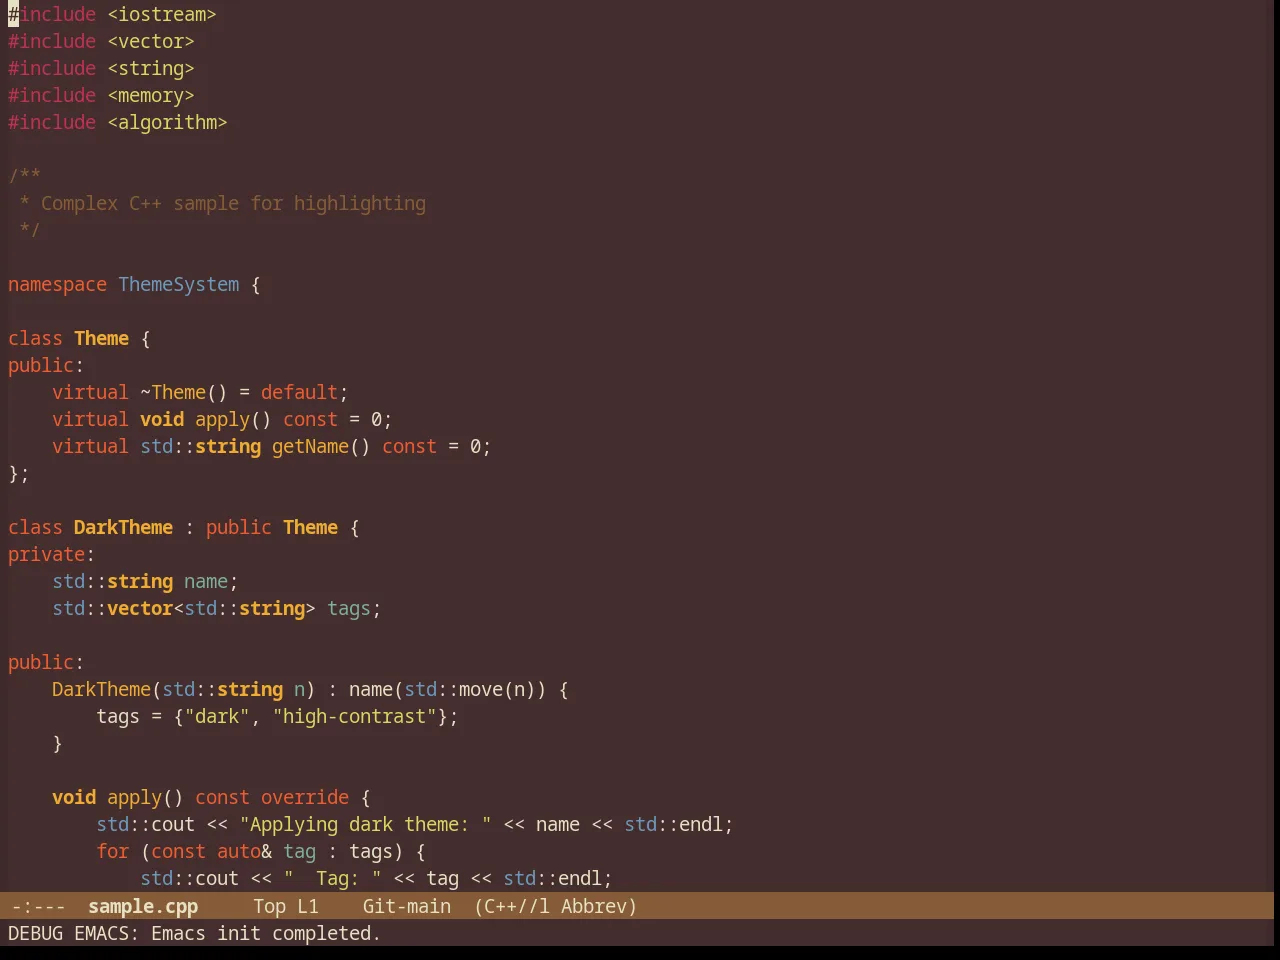Click on 'name;' member variable declaration

click(x=211, y=581)
